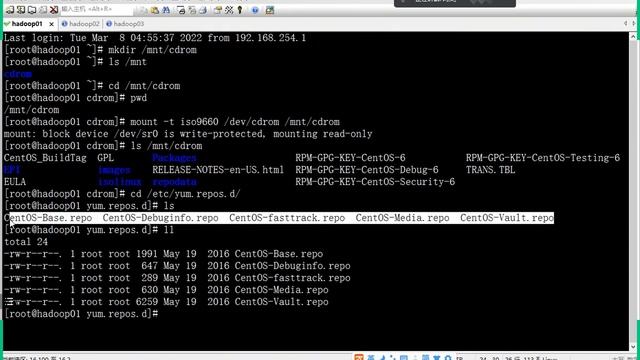Click the last printer icon in toolbar
This screenshot has width=640, height=360.
(203, 10)
